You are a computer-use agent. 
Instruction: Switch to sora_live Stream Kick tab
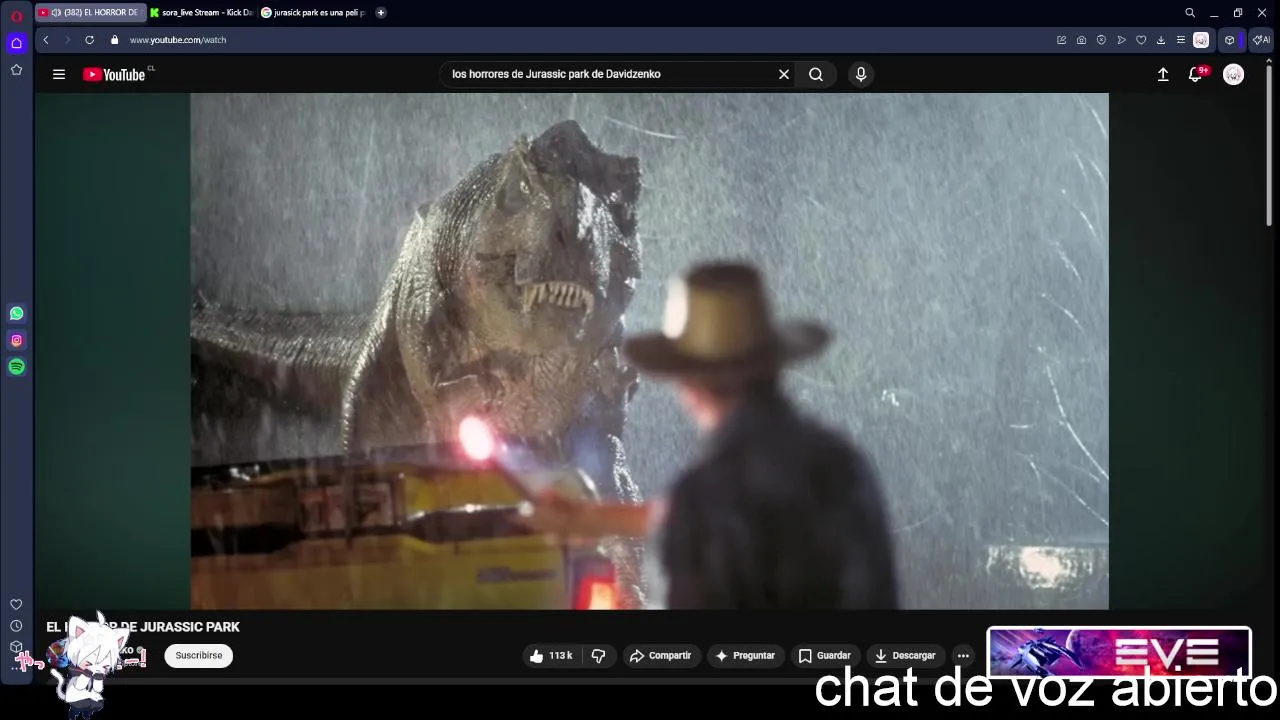(202, 13)
